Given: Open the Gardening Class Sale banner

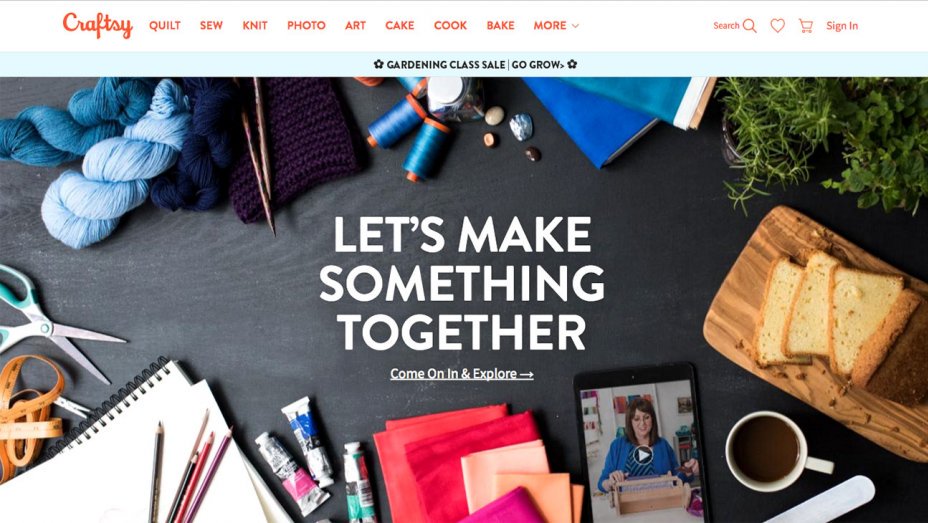Looking at the screenshot, I should 475,64.
